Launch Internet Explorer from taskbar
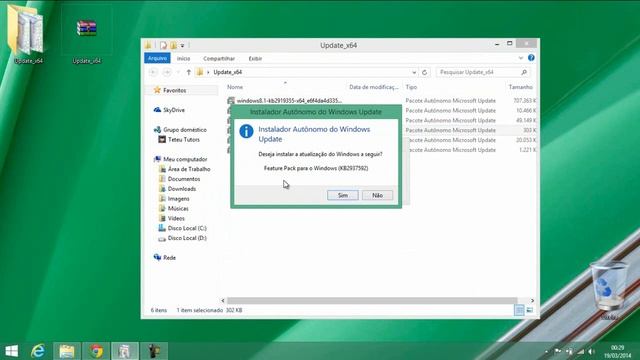This screenshot has height=360, width=640. pyautogui.click(x=38, y=351)
